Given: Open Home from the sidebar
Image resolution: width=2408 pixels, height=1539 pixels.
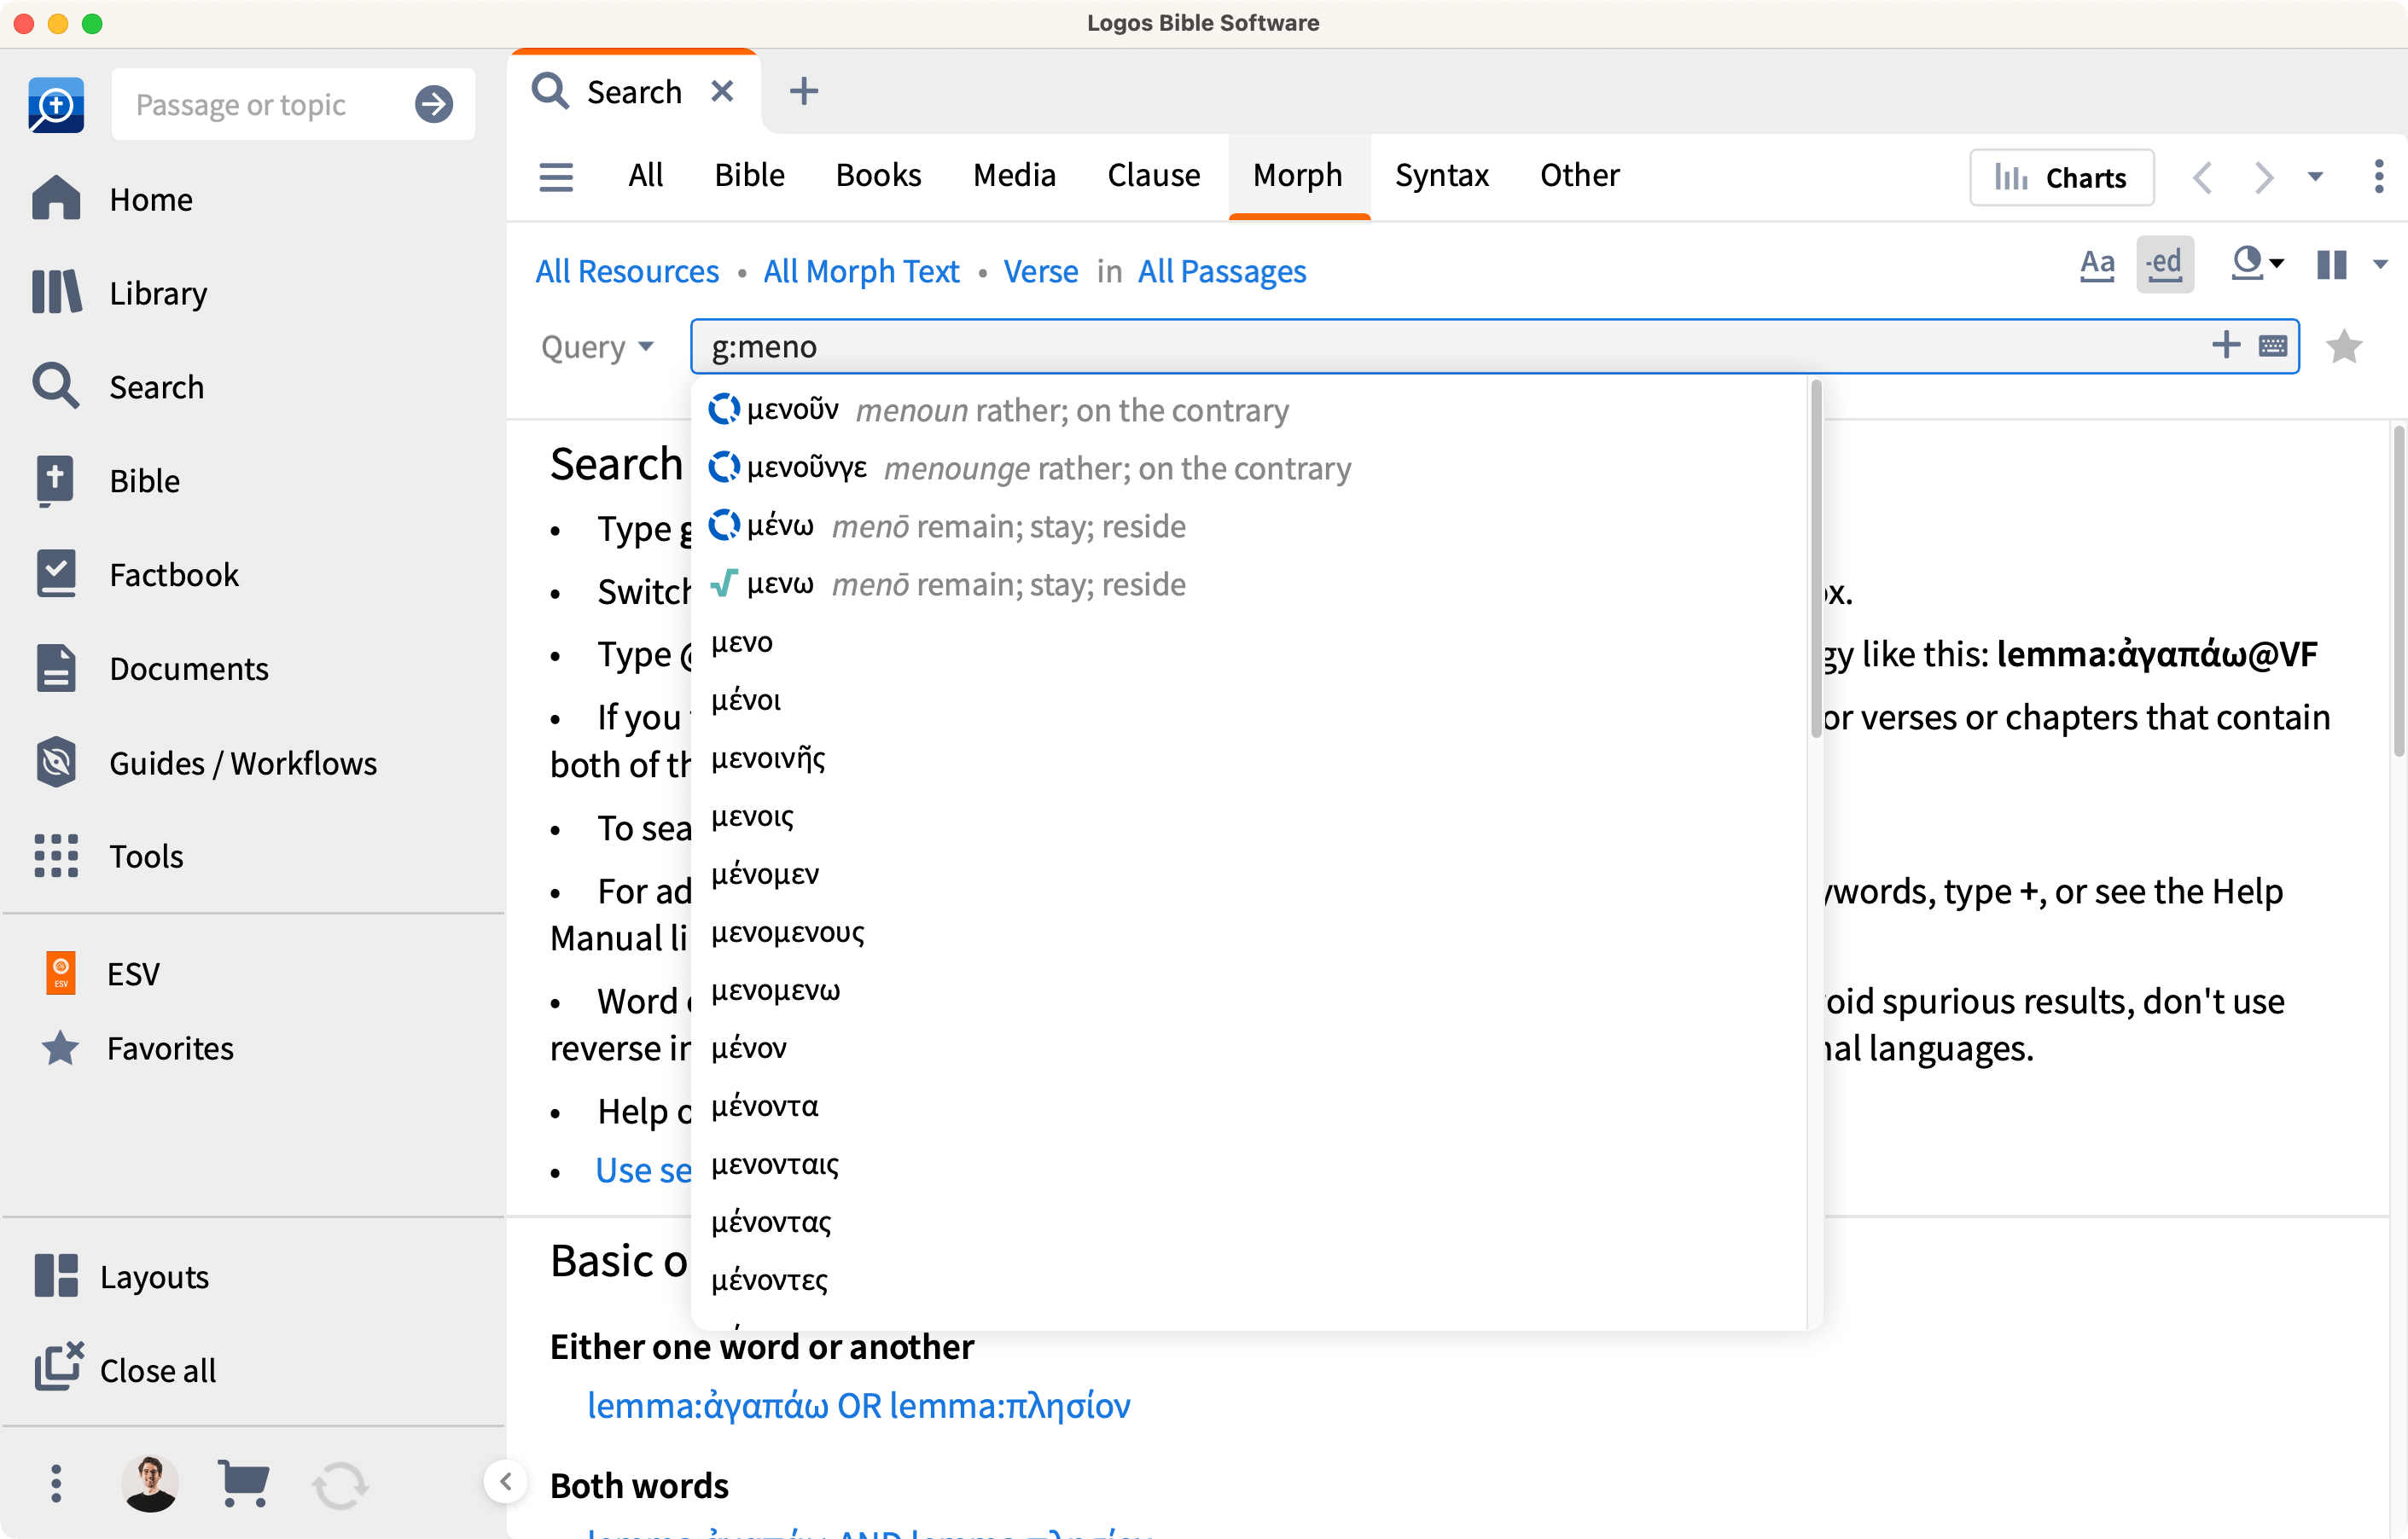Looking at the screenshot, I should (112, 199).
